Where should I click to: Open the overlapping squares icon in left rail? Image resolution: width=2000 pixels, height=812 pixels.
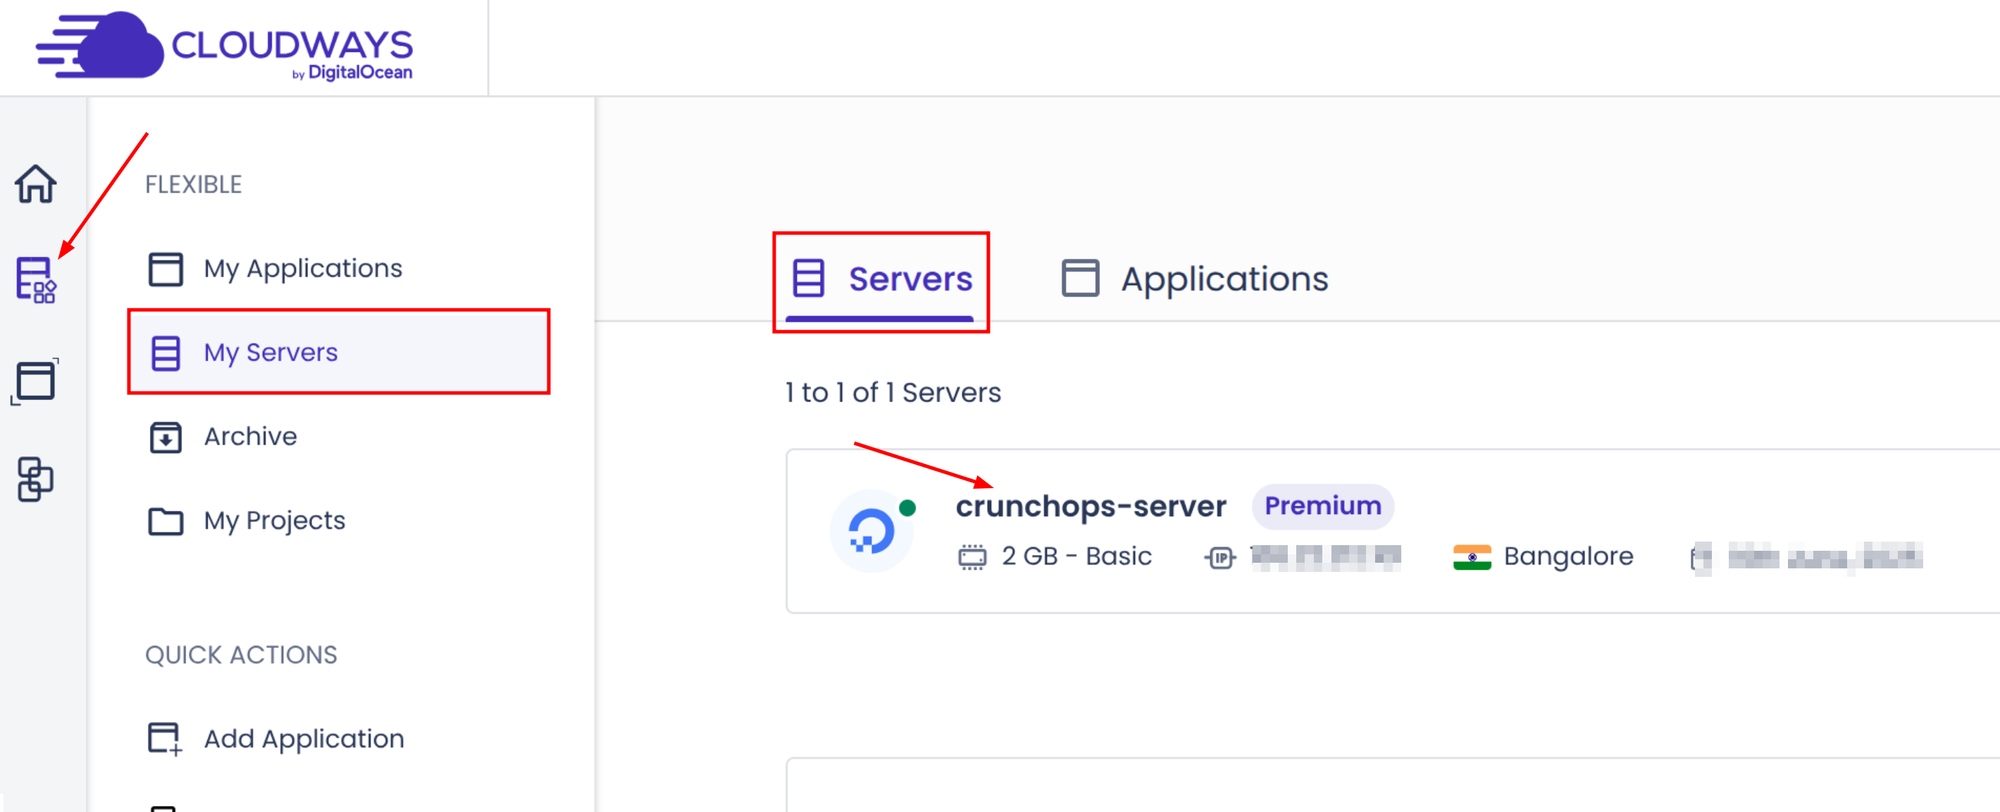pyautogui.click(x=36, y=479)
